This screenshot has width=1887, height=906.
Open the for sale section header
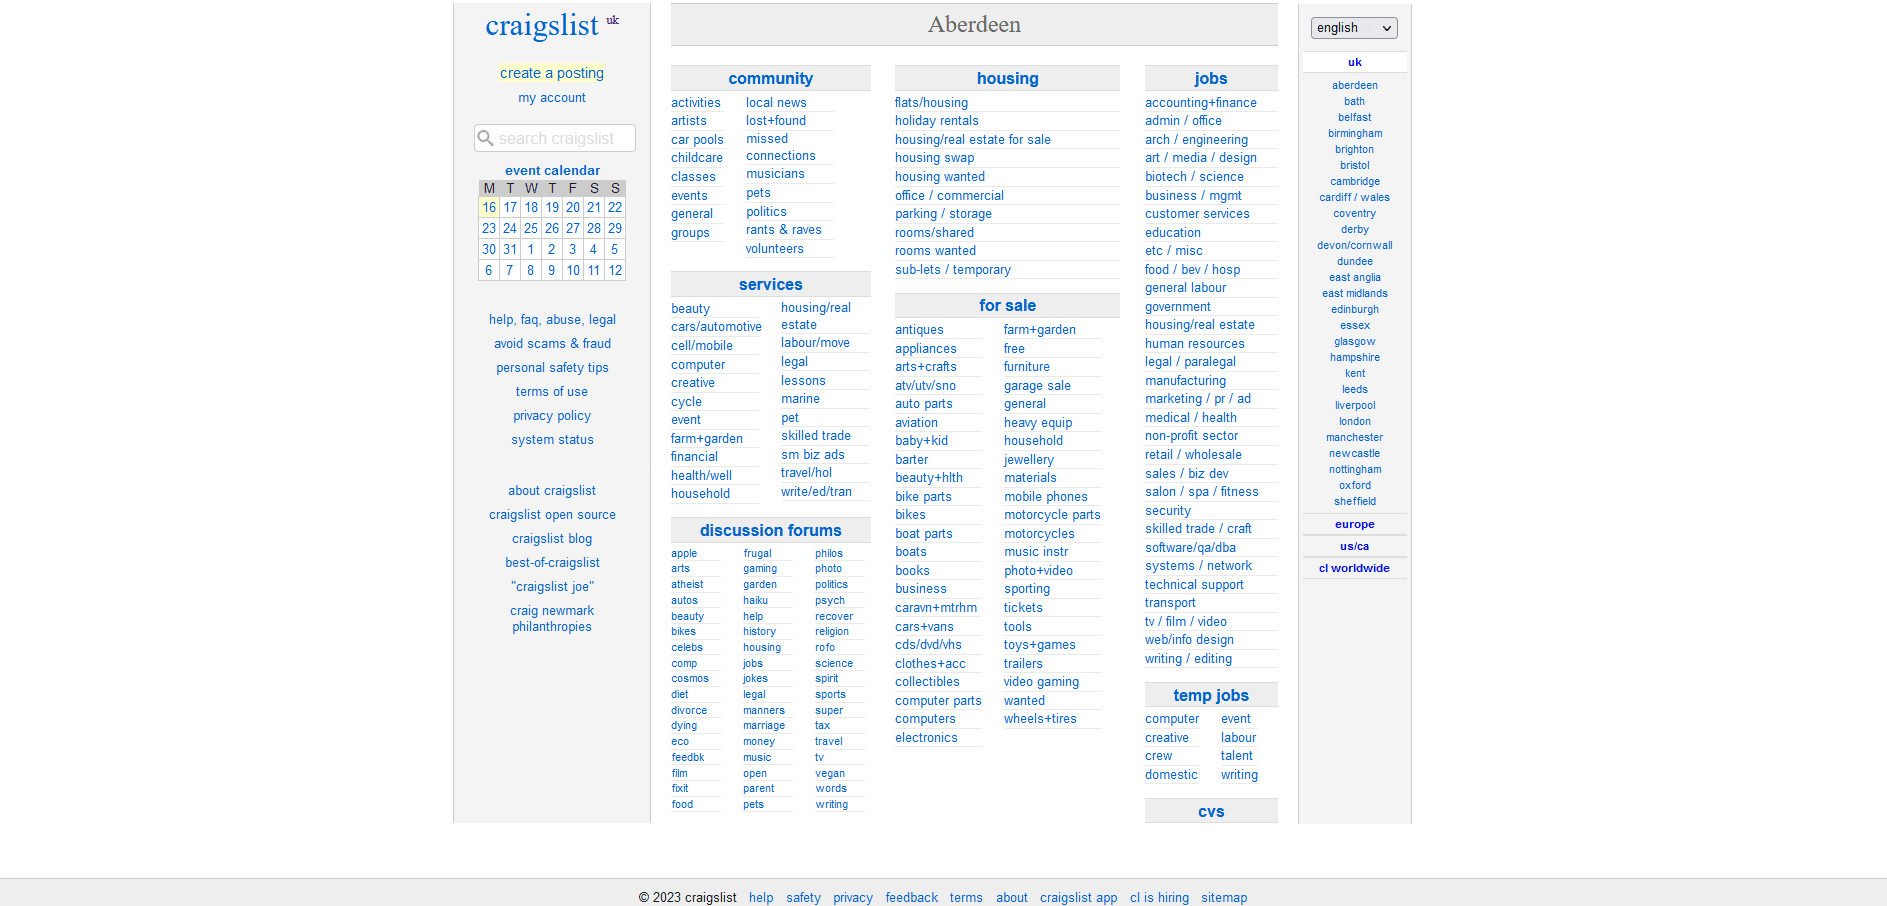coord(1007,305)
